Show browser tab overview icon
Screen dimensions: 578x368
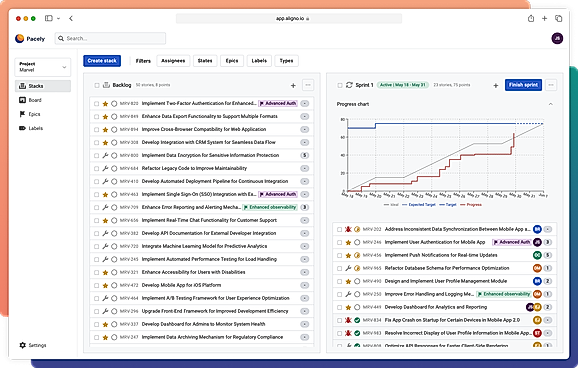(558, 18)
